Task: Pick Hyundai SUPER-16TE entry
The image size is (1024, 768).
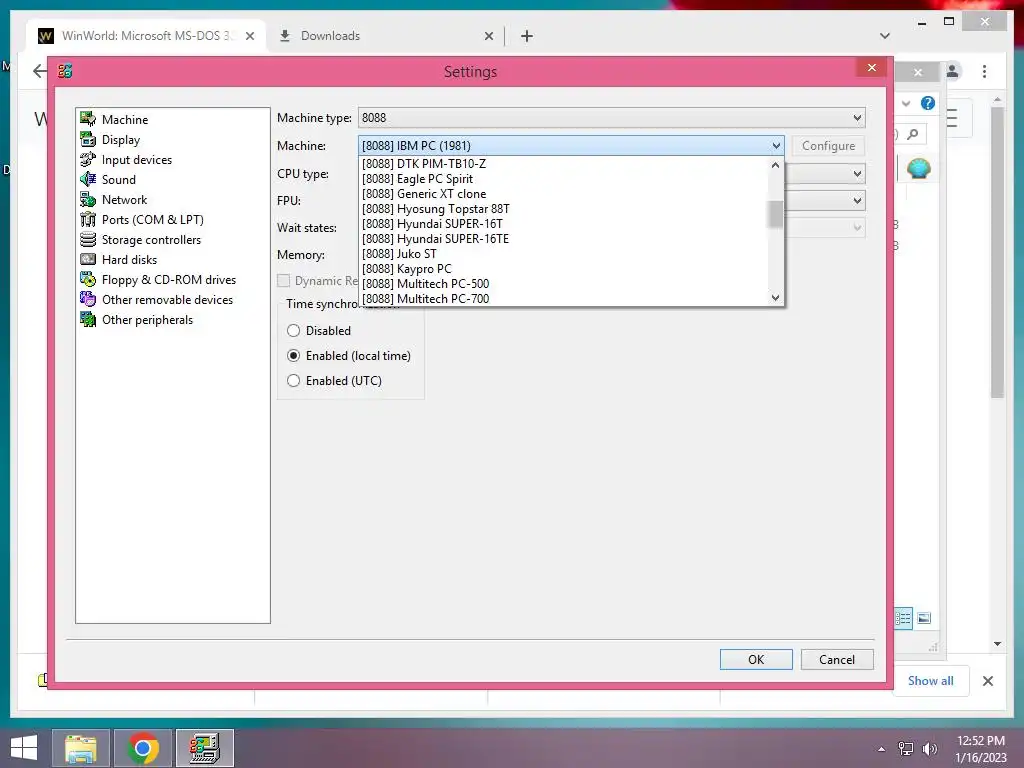Action: tap(564, 239)
